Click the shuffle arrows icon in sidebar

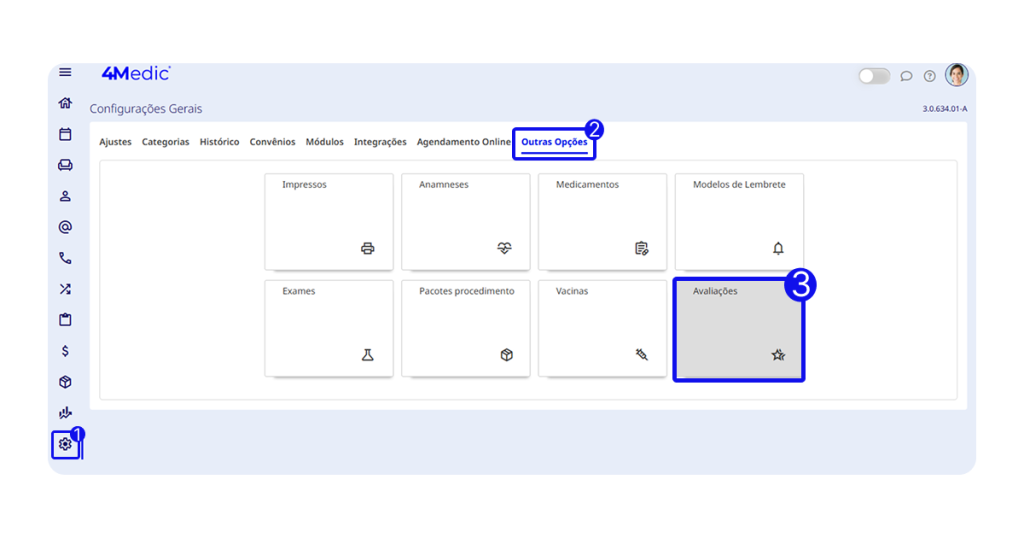point(65,289)
